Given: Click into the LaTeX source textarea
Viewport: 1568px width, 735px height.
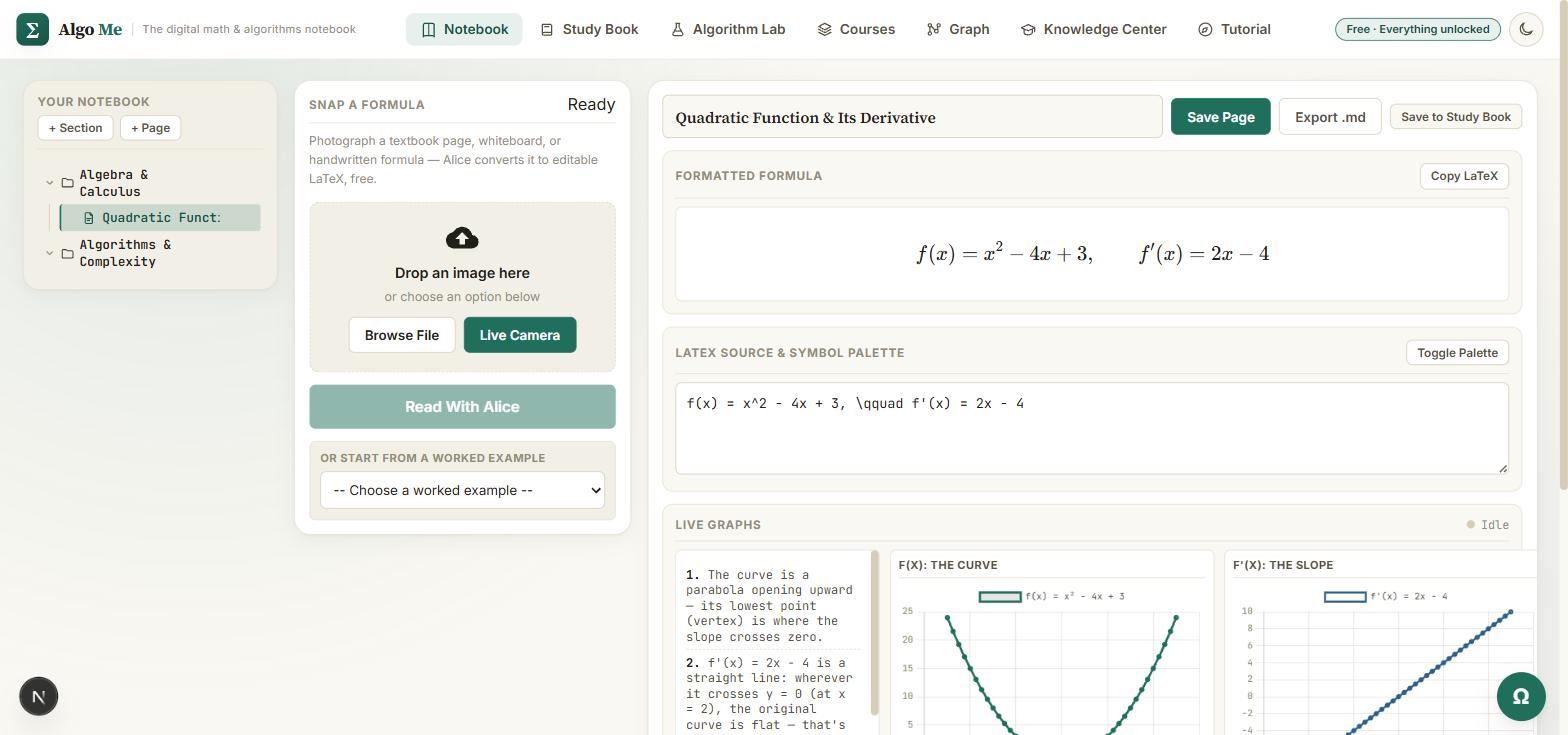Looking at the screenshot, I should click(x=1092, y=428).
